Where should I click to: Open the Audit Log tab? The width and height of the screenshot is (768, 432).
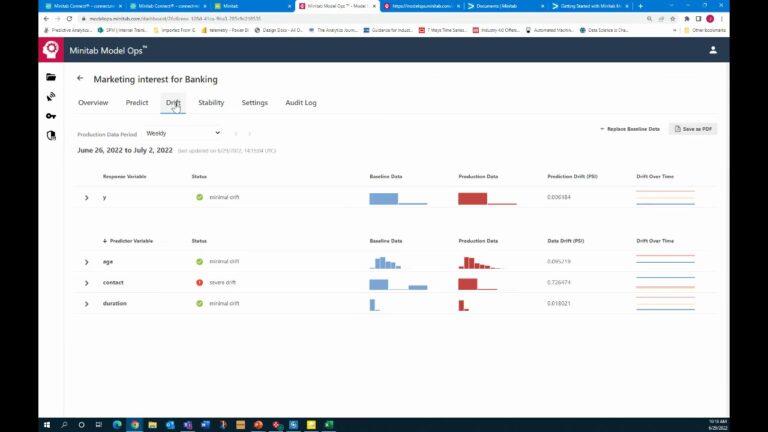pyautogui.click(x=301, y=102)
